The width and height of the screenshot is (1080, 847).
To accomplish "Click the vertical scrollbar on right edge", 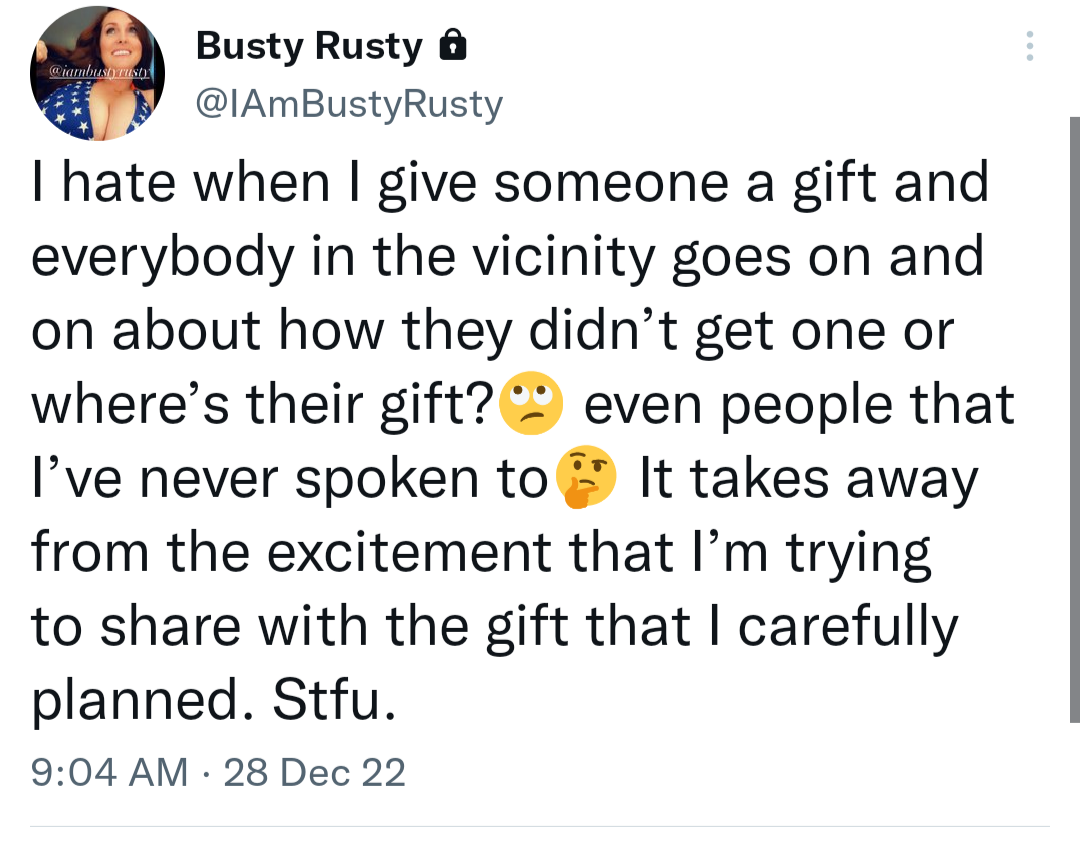I will [x=1074, y=420].
